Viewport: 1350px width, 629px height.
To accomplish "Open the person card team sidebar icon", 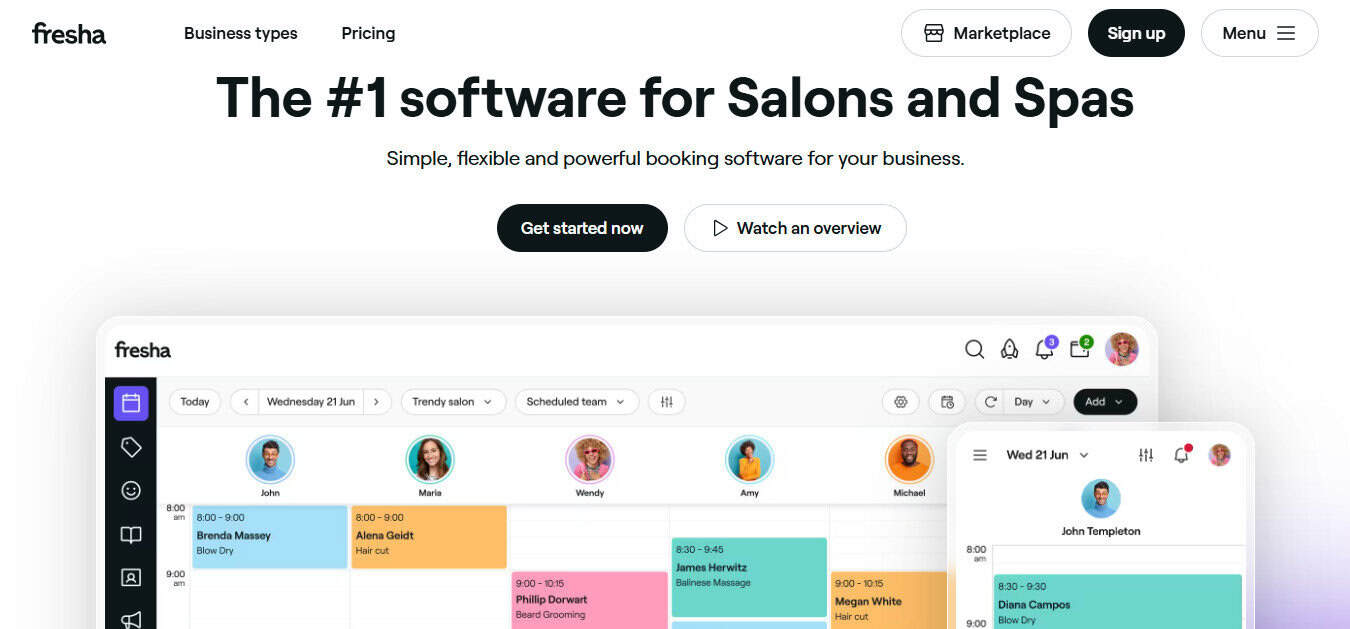I will (x=131, y=577).
